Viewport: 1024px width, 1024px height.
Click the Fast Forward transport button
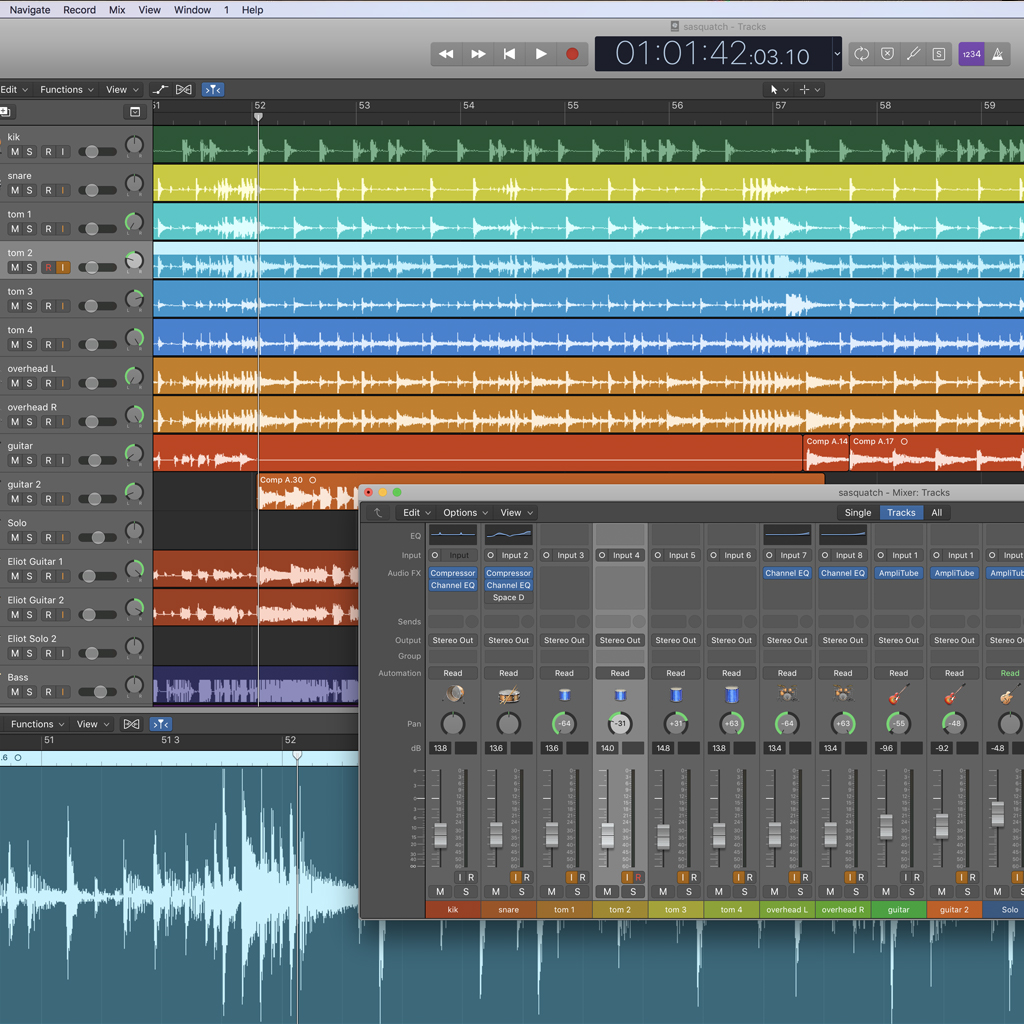point(478,54)
